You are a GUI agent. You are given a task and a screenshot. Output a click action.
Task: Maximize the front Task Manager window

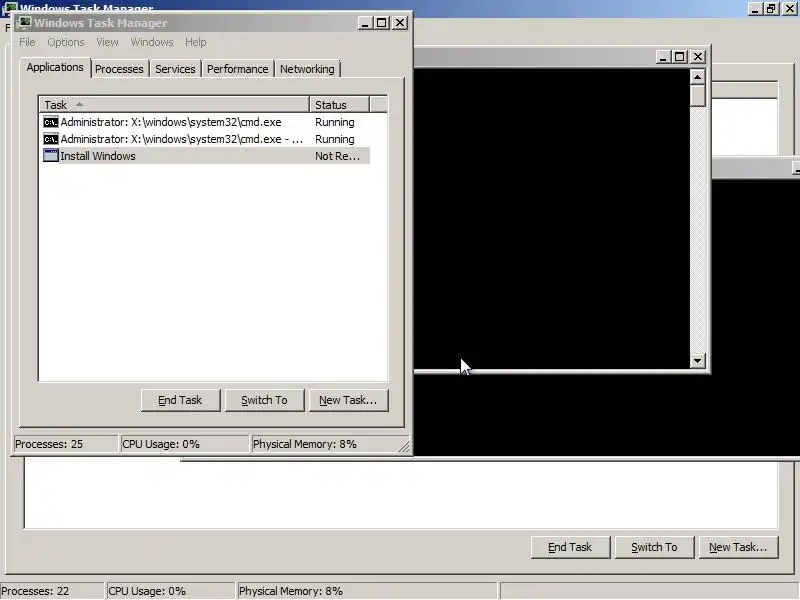(x=382, y=23)
